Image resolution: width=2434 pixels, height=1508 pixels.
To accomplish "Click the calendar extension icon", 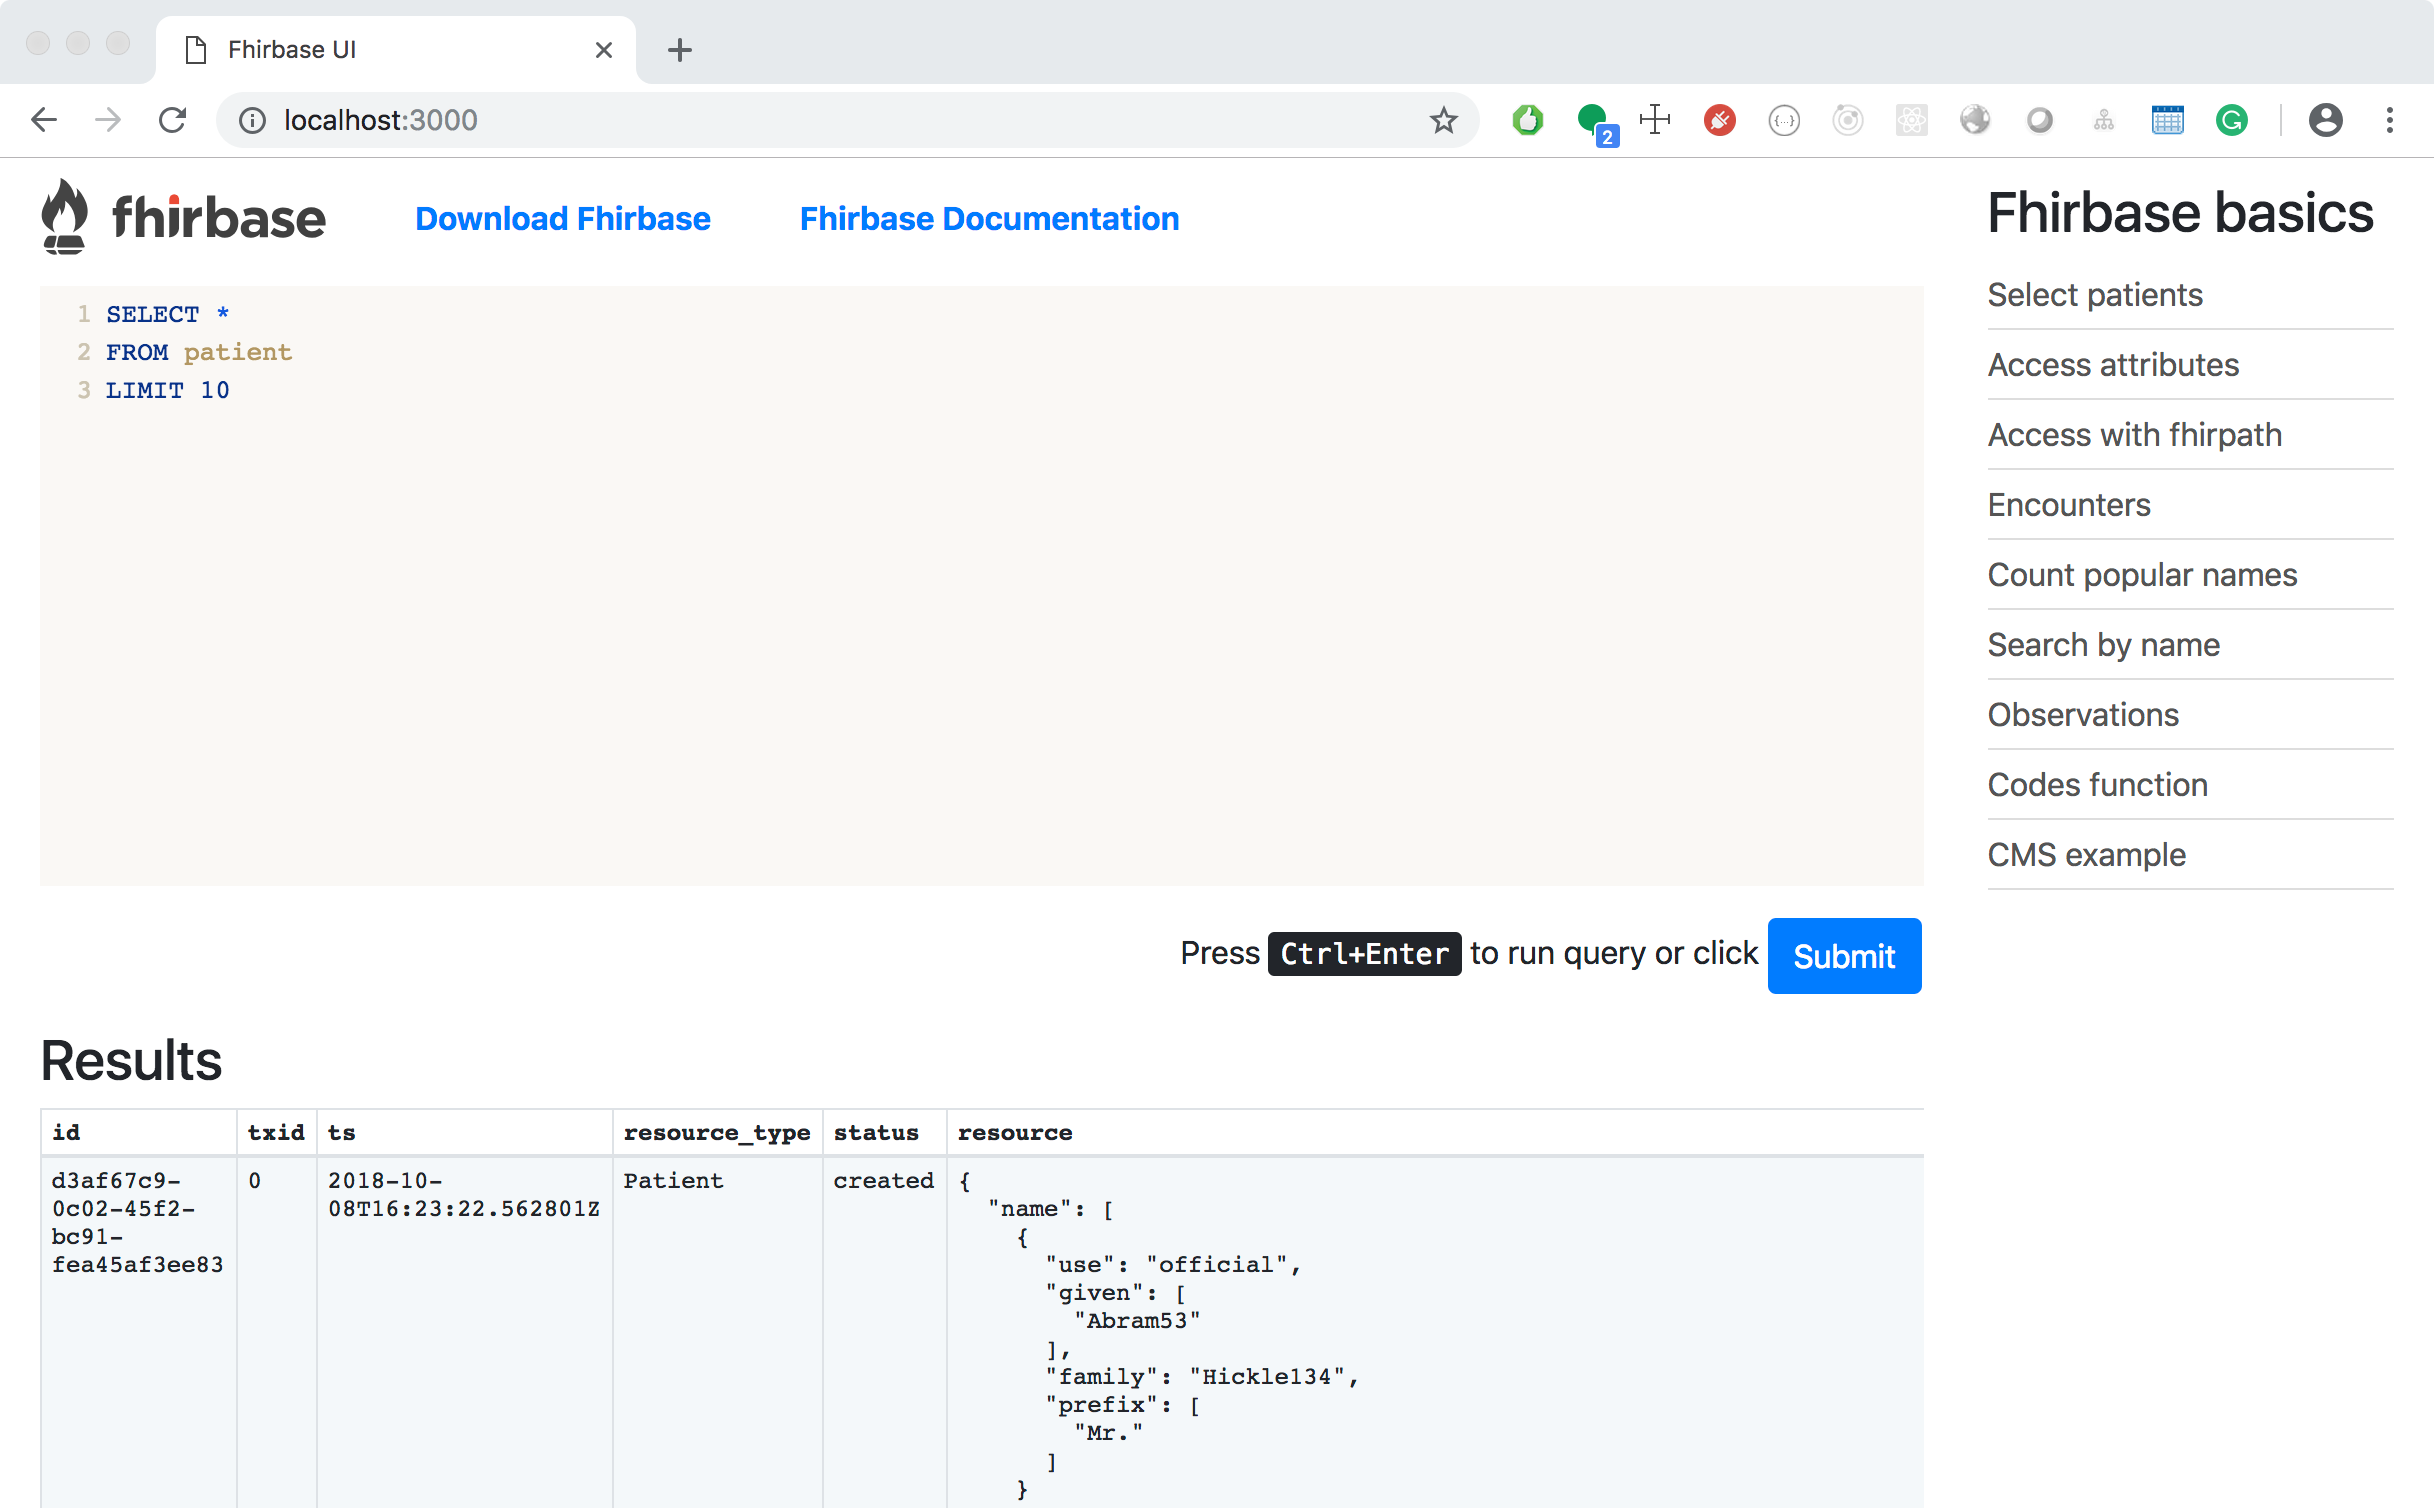I will tap(2167, 120).
